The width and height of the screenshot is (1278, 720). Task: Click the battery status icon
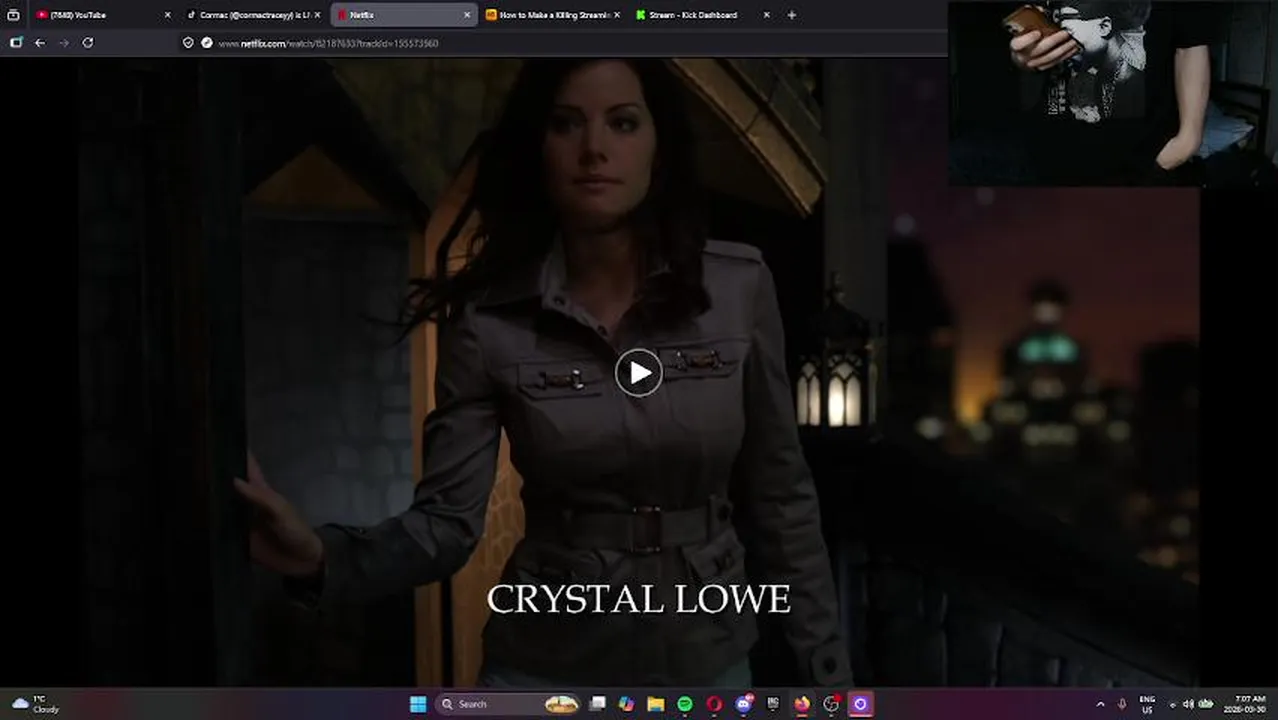[x=1206, y=704]
